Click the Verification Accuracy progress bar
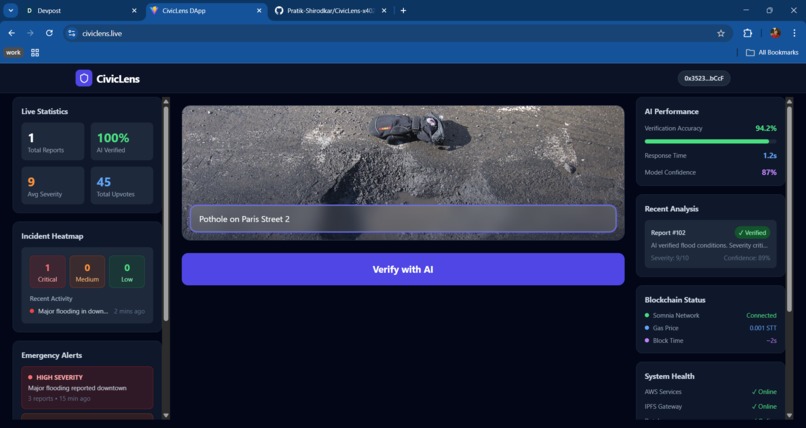Viewport: 806px width, 428px height. 710,141
